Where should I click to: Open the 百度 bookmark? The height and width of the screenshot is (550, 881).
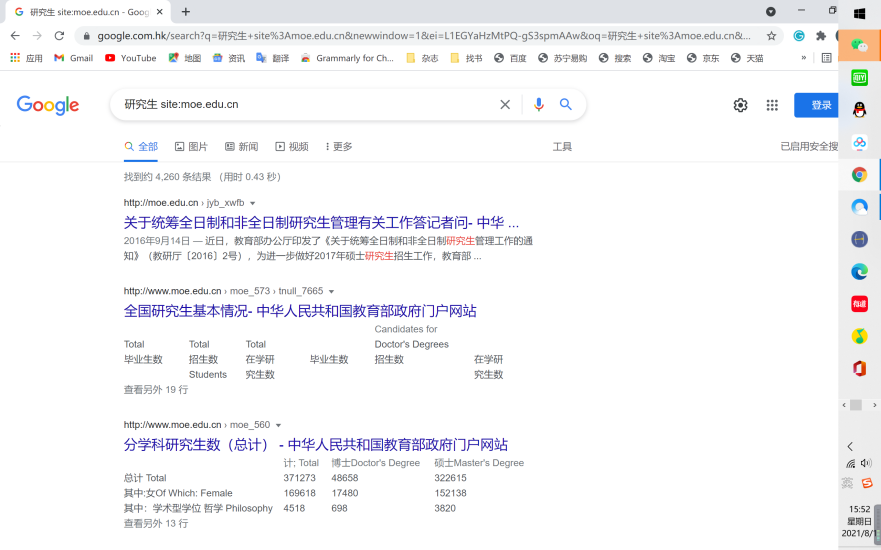(511, 58)
